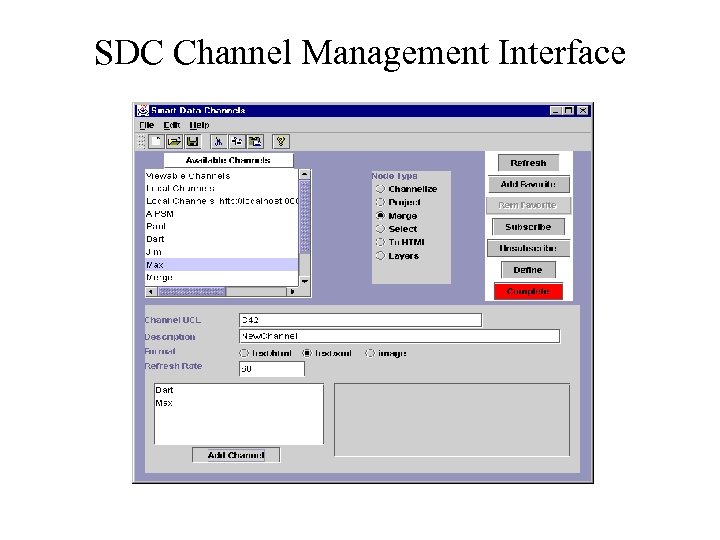The width and height of the screenshot is (720, 540).
Task: Select Dart in Available Channels list
Action: [x=222, y=239]
